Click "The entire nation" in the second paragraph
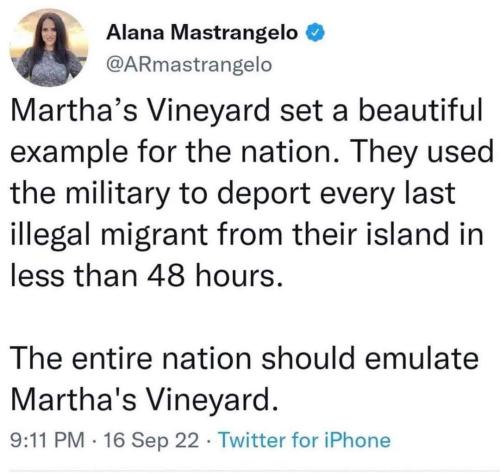 point(131,359)
